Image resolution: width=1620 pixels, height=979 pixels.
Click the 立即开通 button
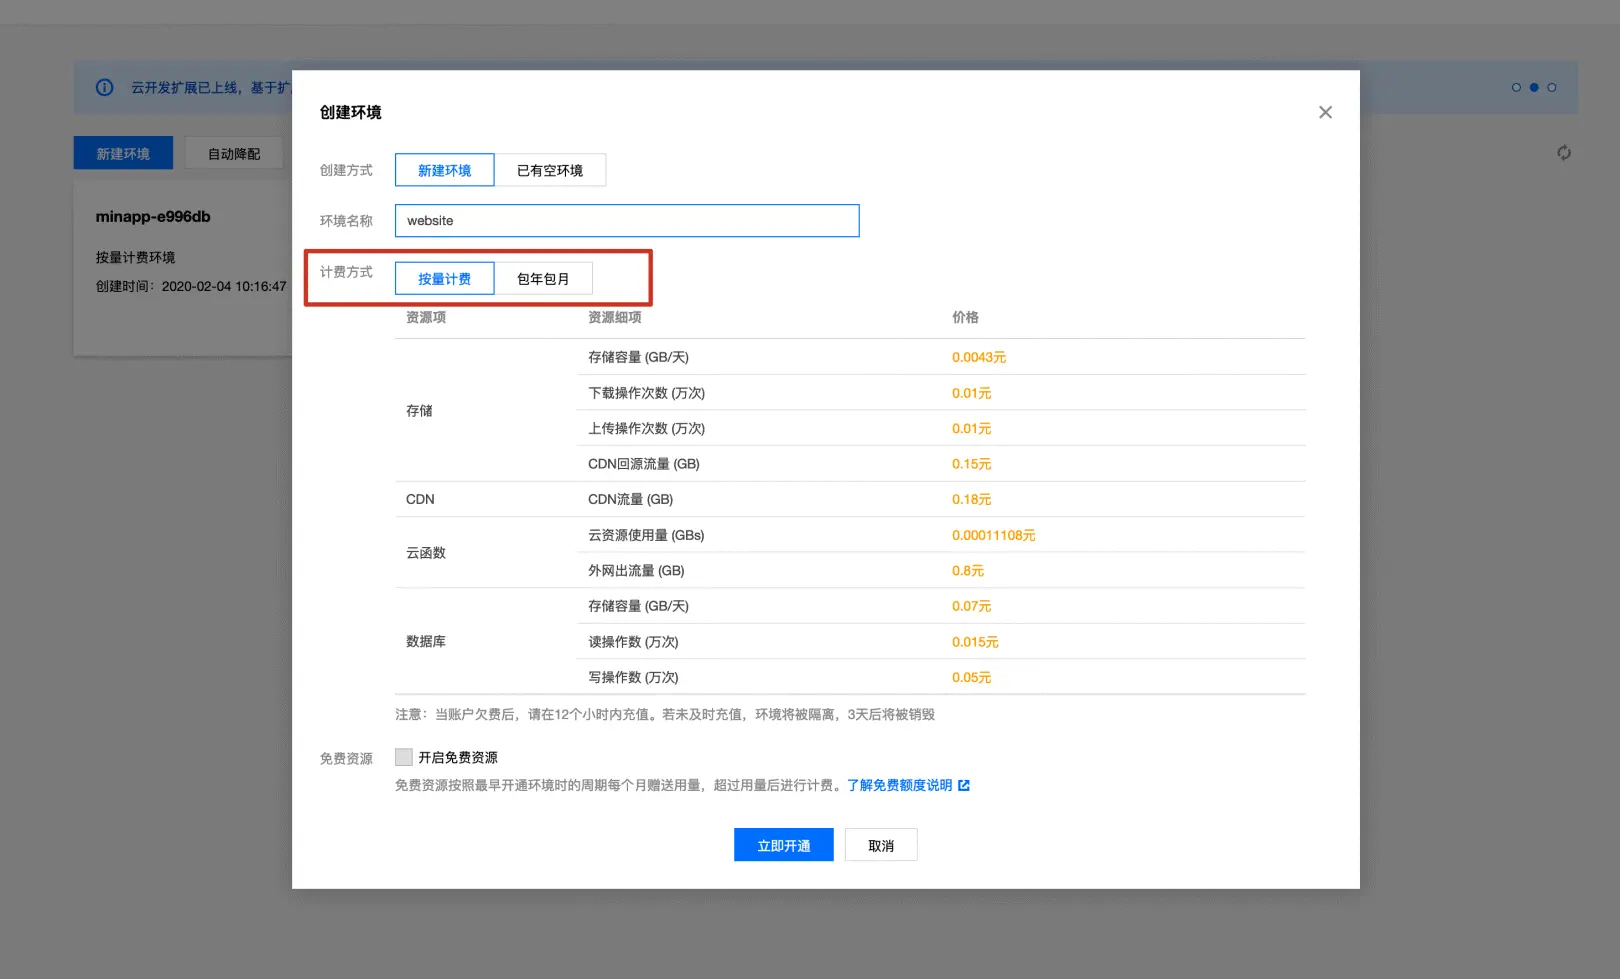pos(784,845)
